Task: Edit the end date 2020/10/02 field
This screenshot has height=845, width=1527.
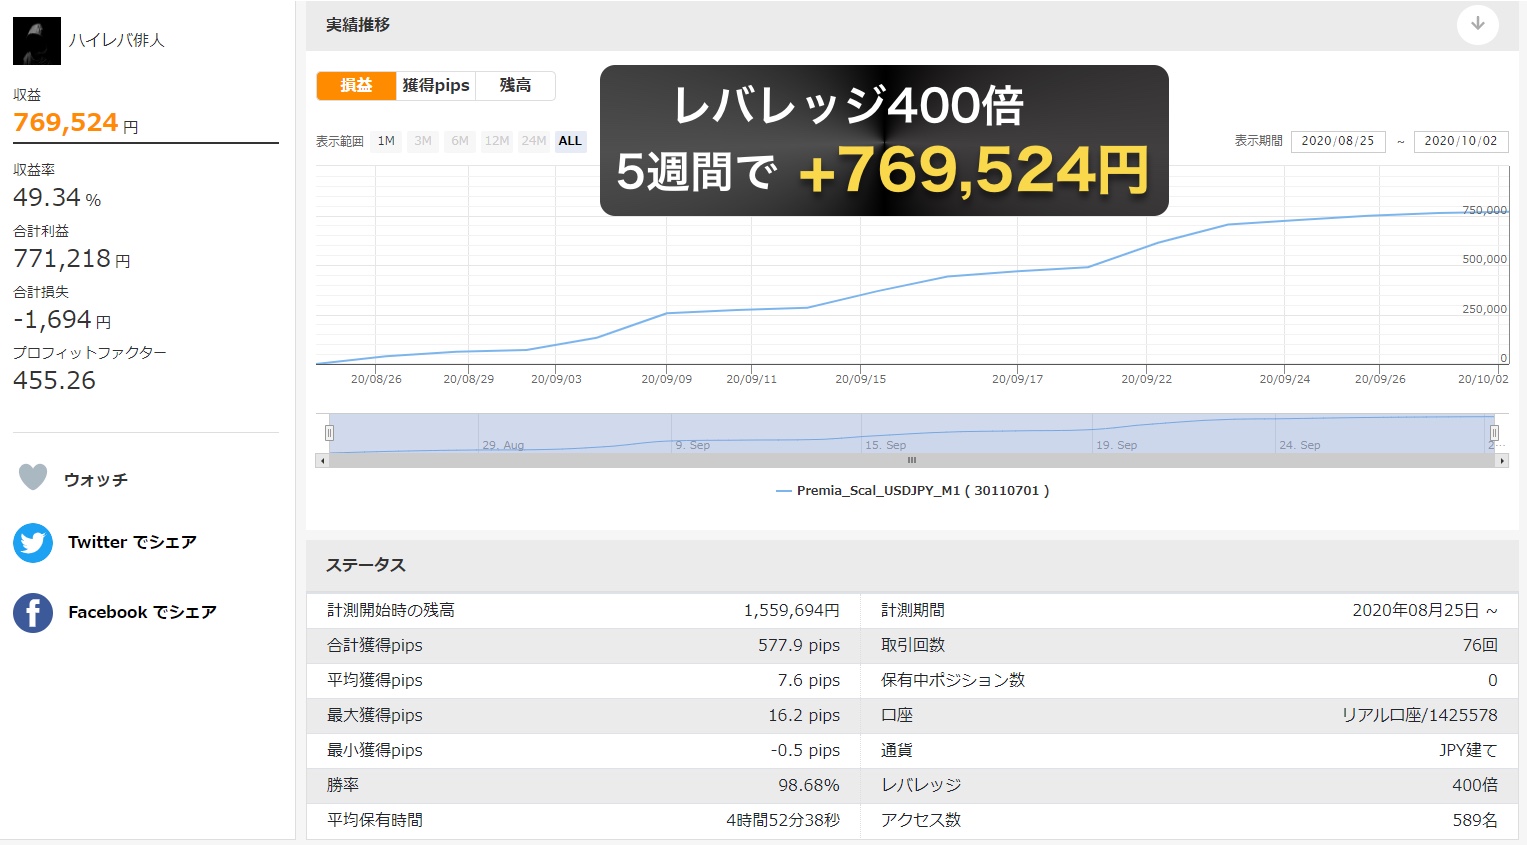Action: tap(1461, 141)
